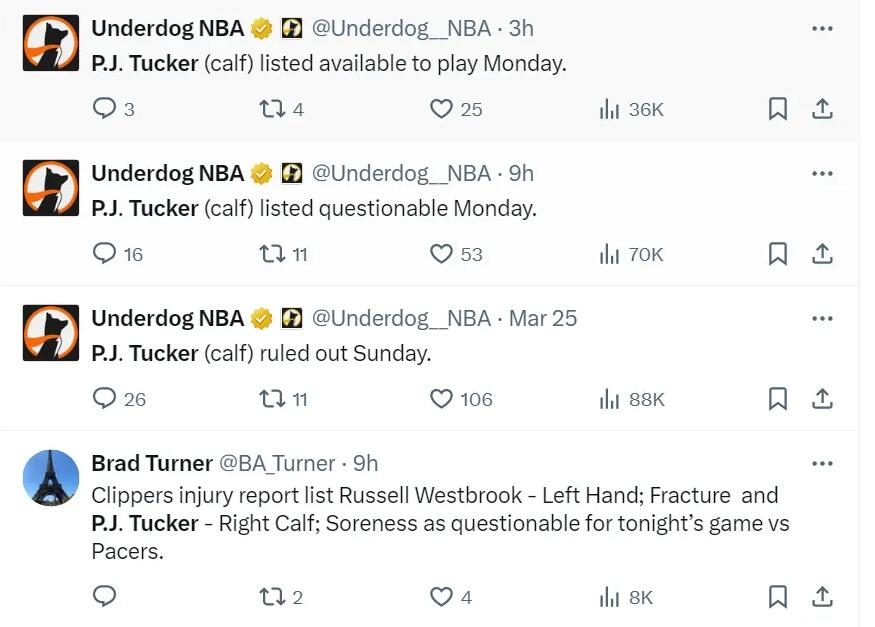Viewport: 875px width, 627px height.
Task: Open Brad Turner's Eiffel Tower profile picture
Action: coord(51,478)
